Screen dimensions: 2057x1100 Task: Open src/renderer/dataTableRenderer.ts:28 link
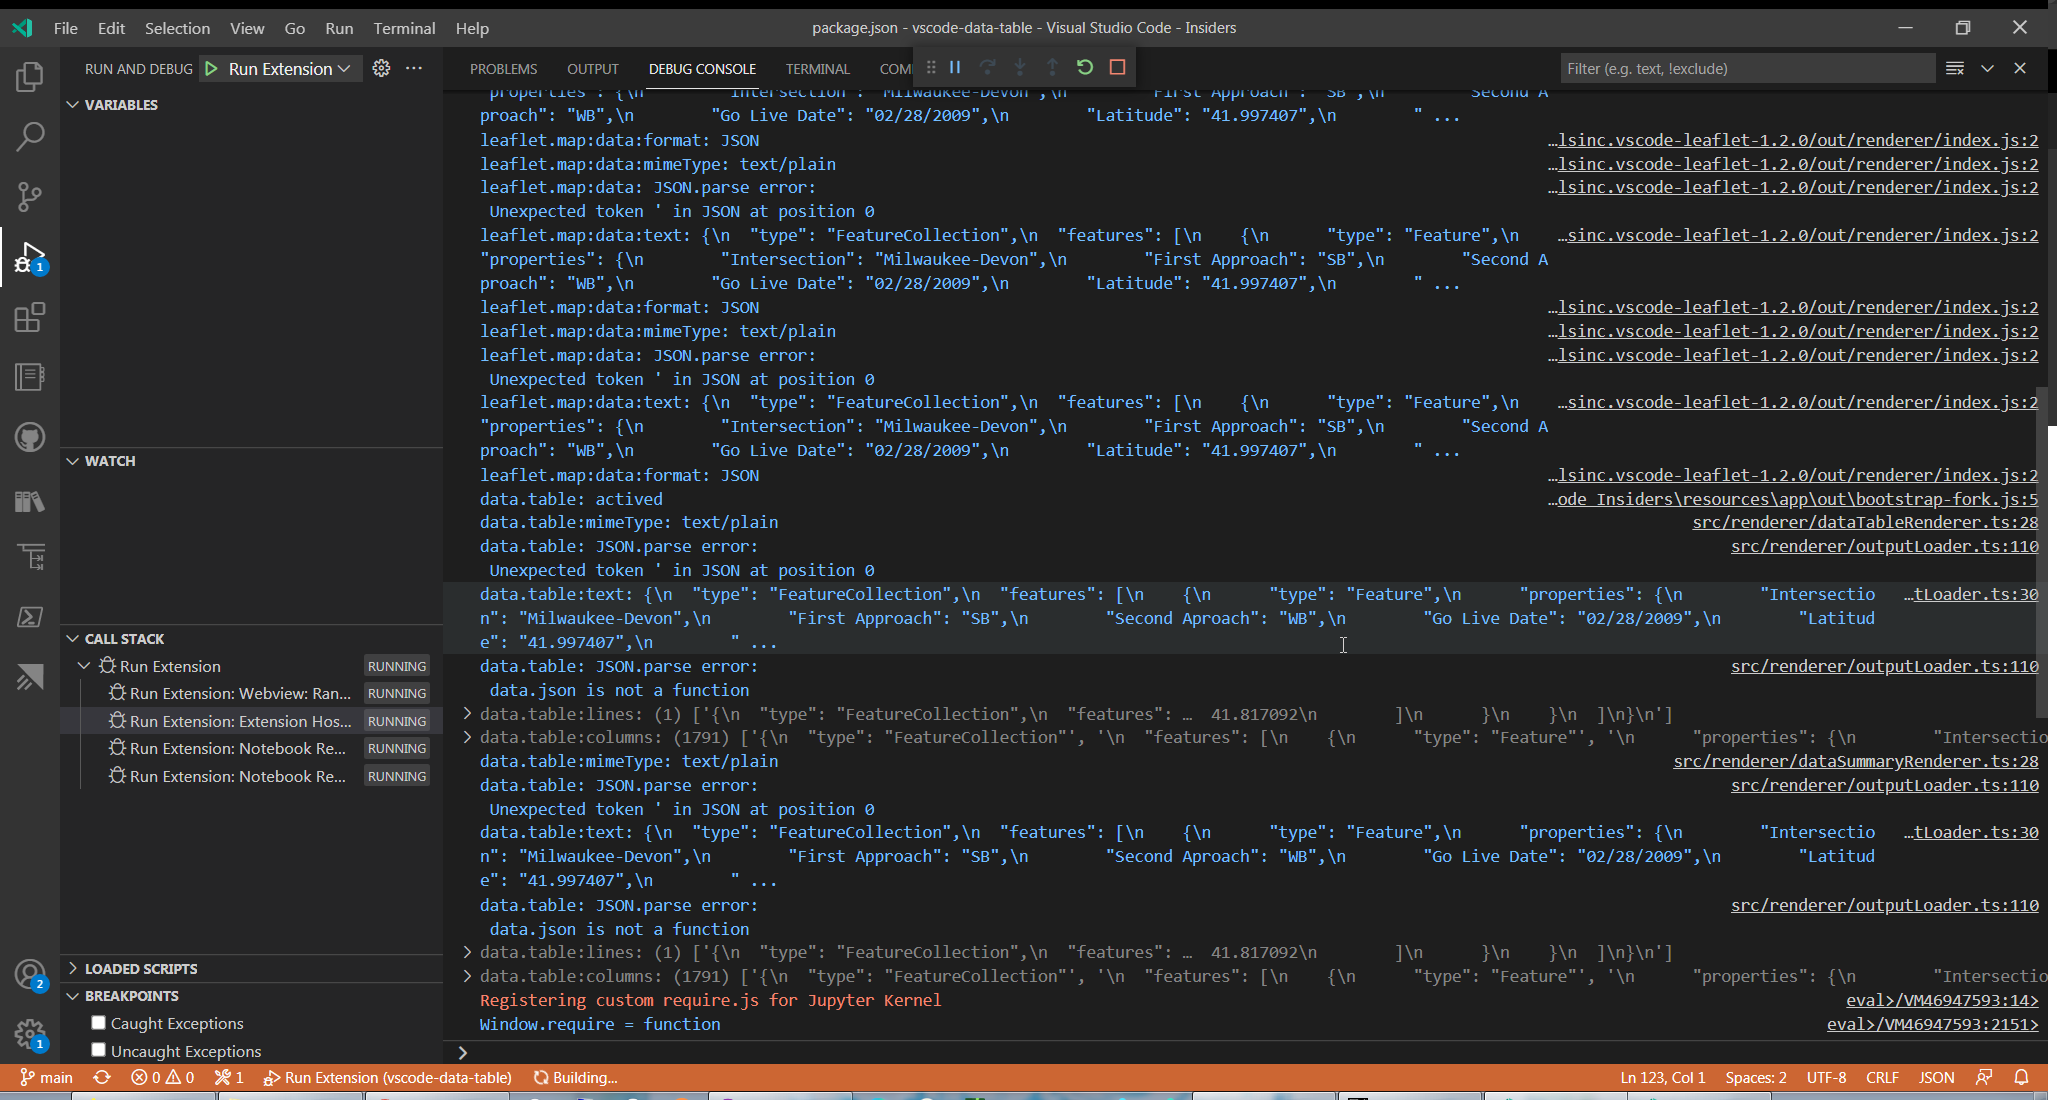click(1865, 522)
